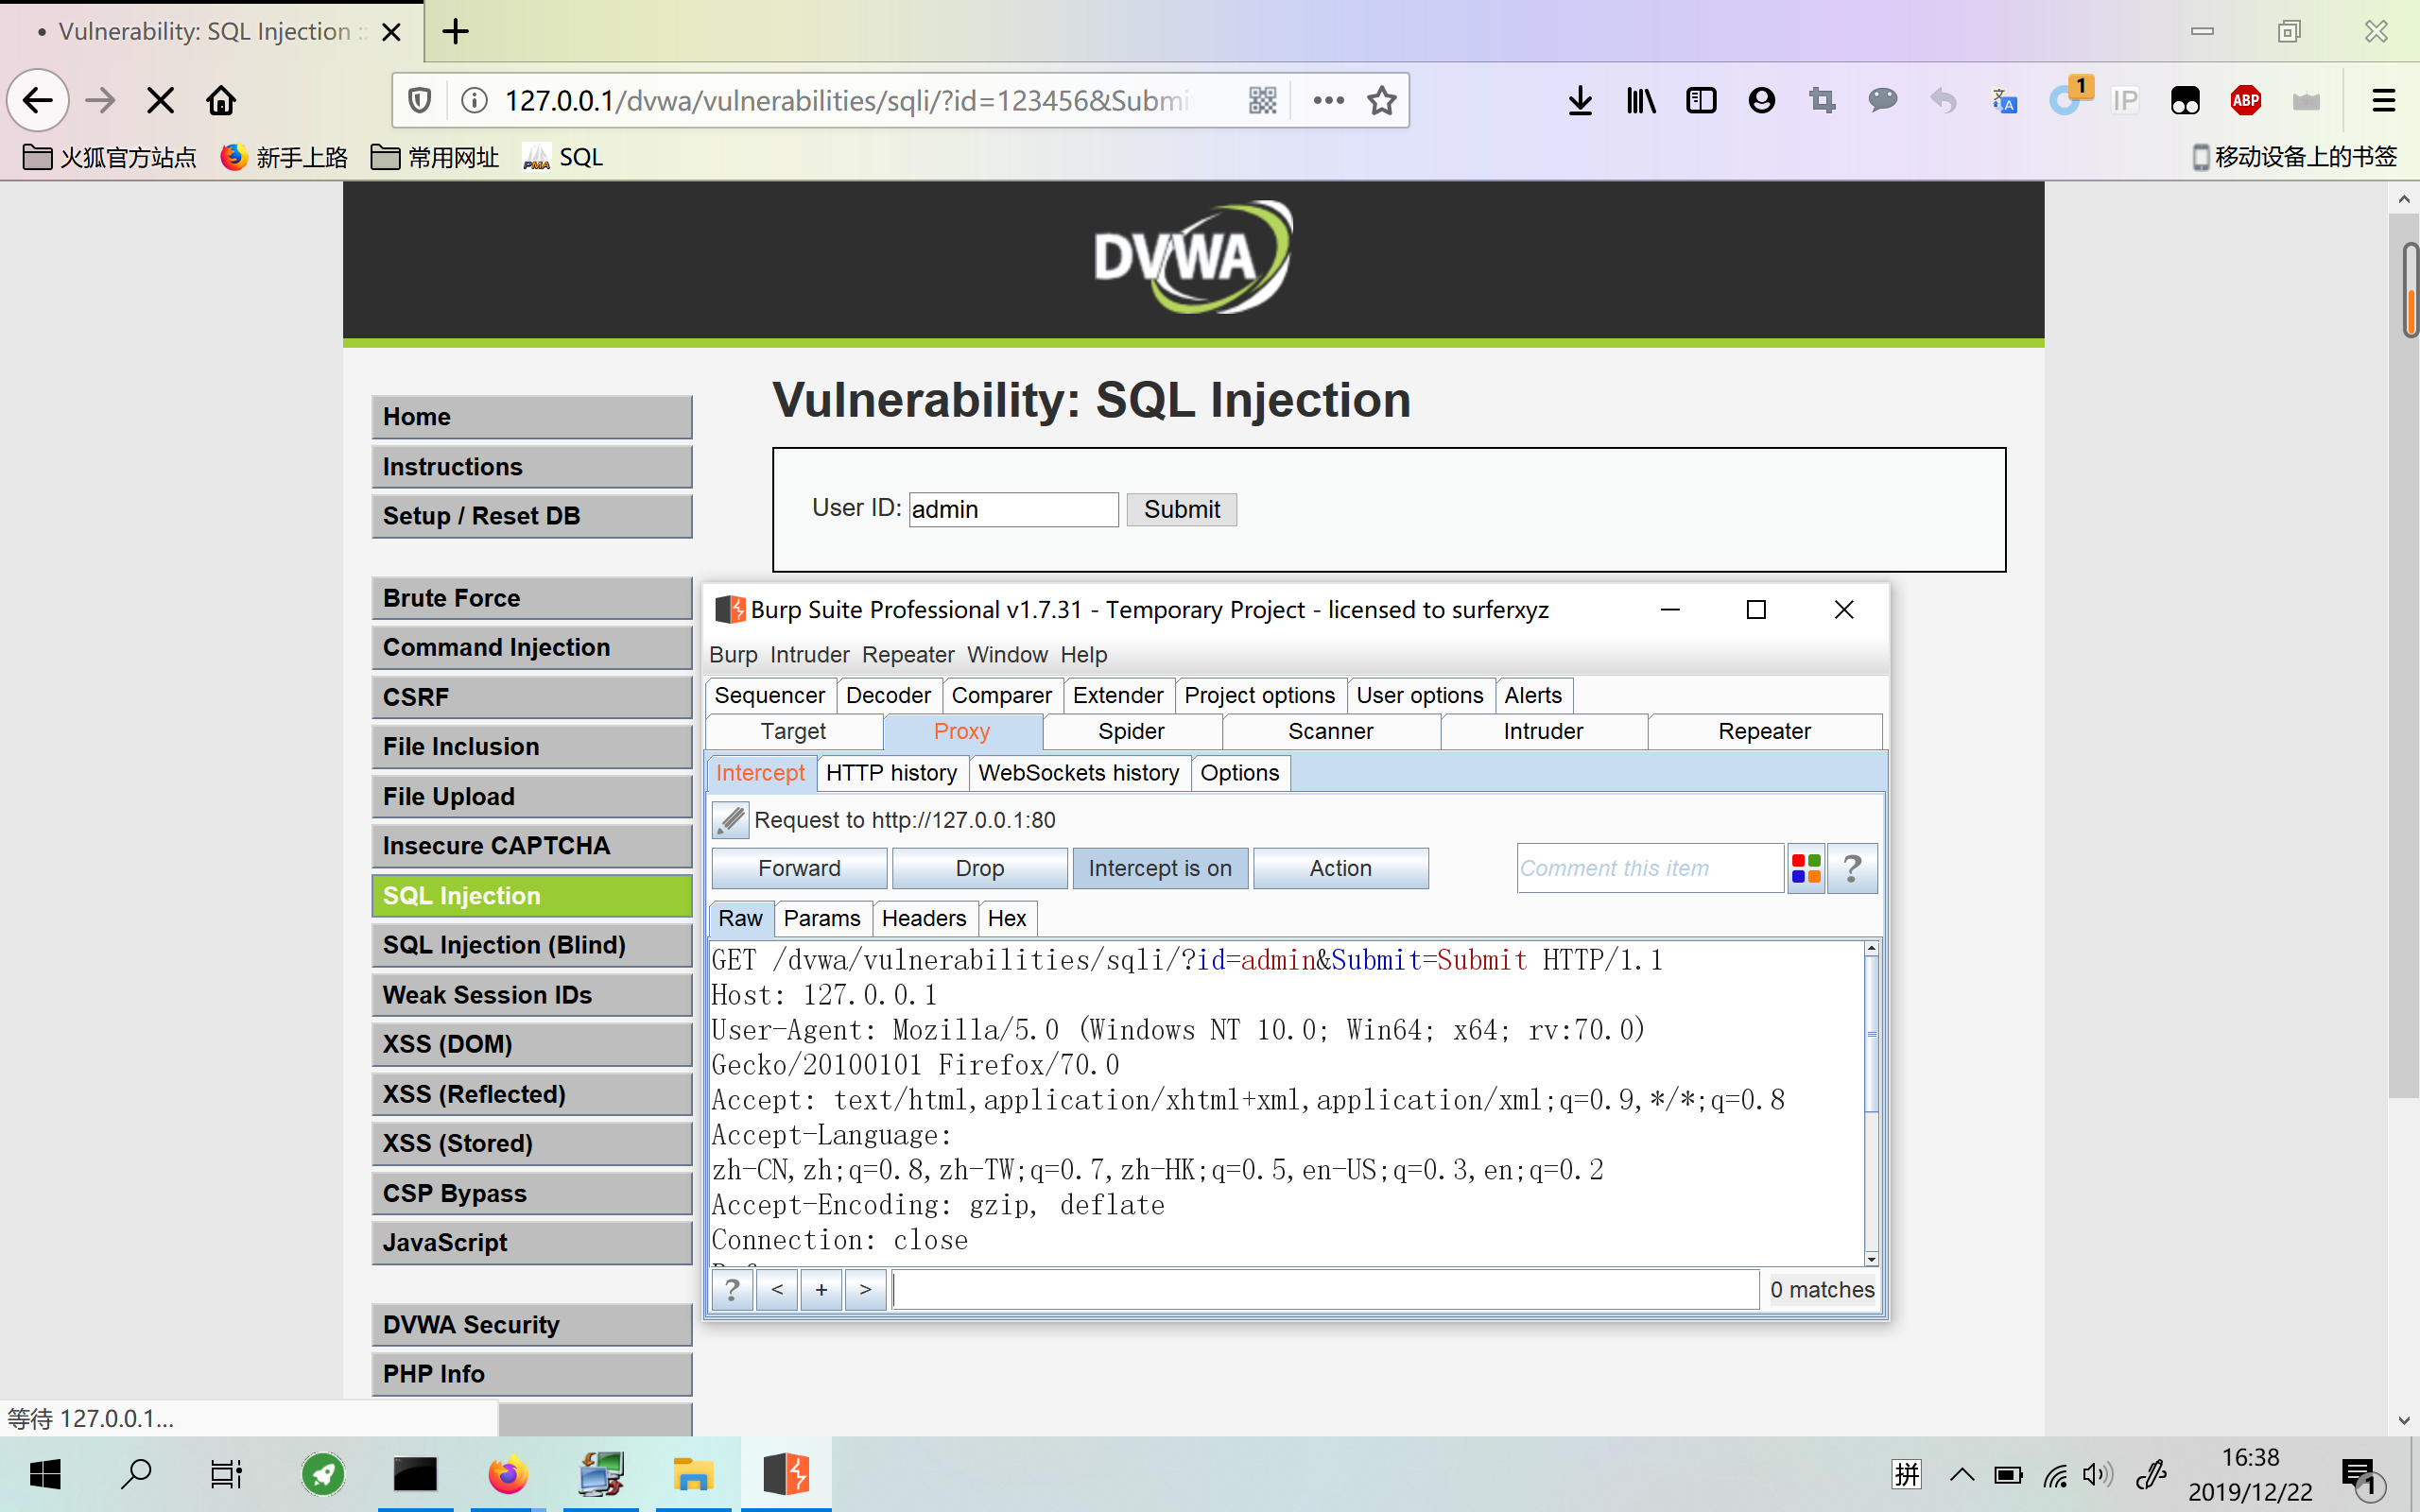This screenshot has height=1512, width=2420.
Task: Open the Repeater menu in Burp
Action: pos(907,655)
